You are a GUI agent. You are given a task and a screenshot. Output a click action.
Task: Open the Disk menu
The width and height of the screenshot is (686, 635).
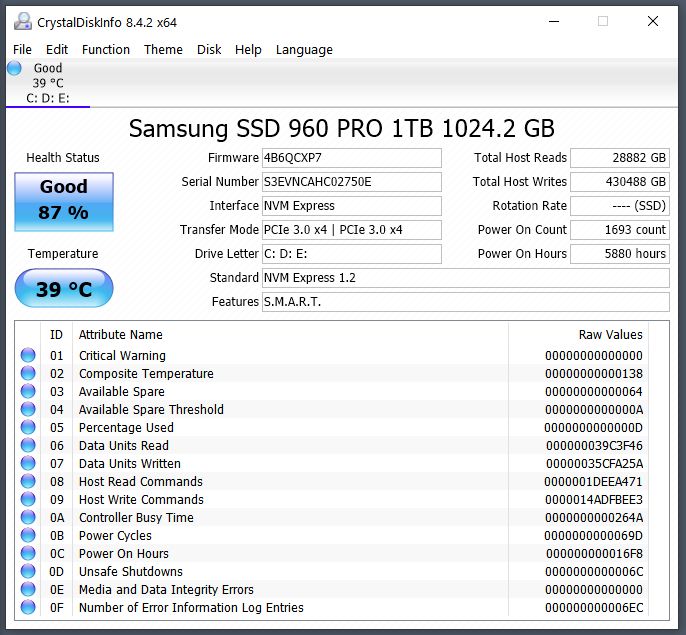point(209,49)
